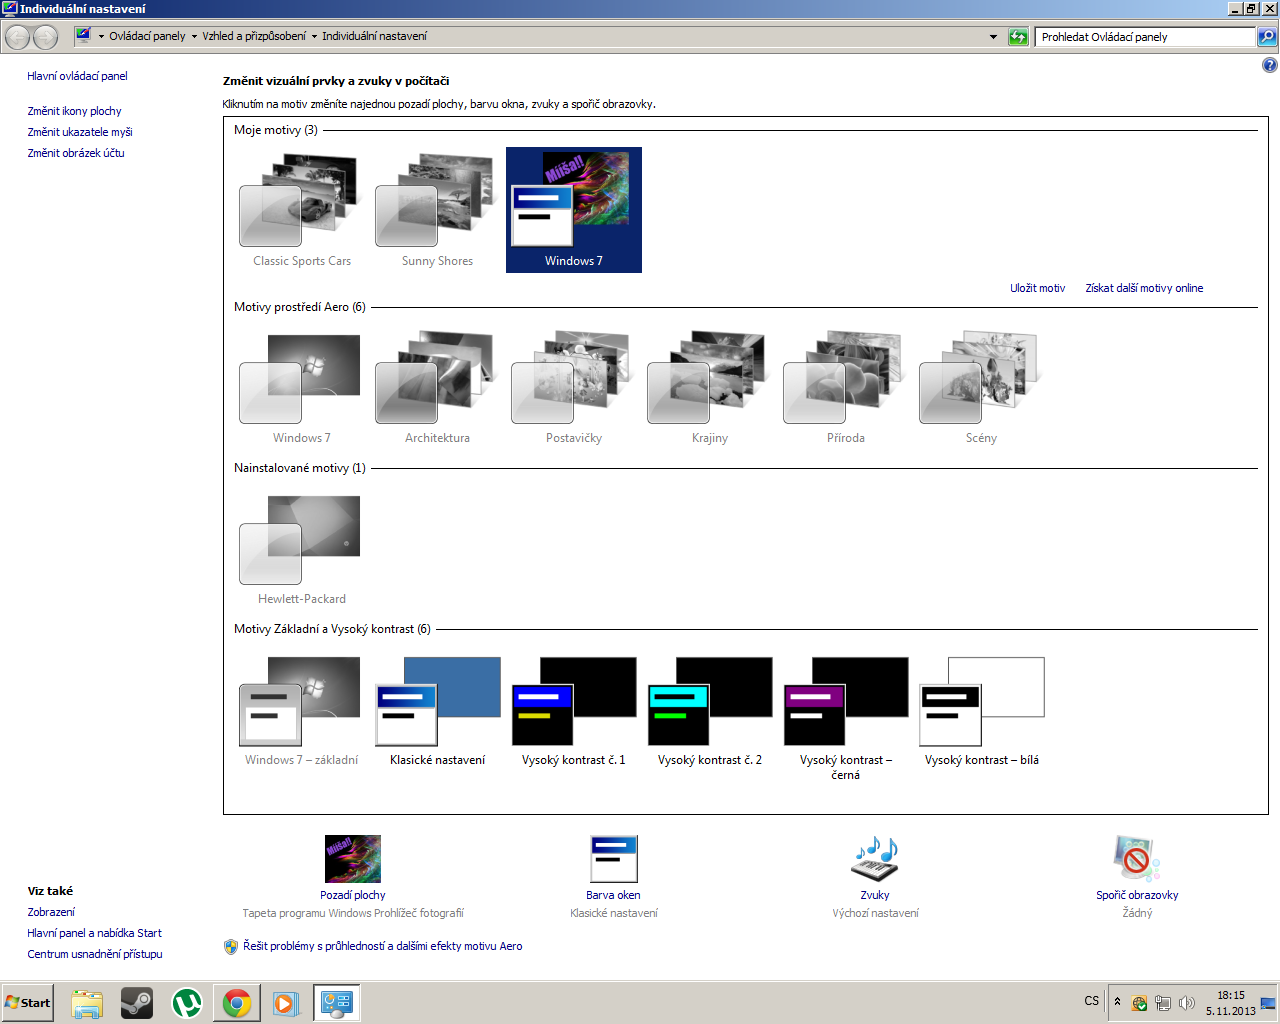
Task: Open the shield-and-globe notification tray icon
Action: pos(1139,1003)
